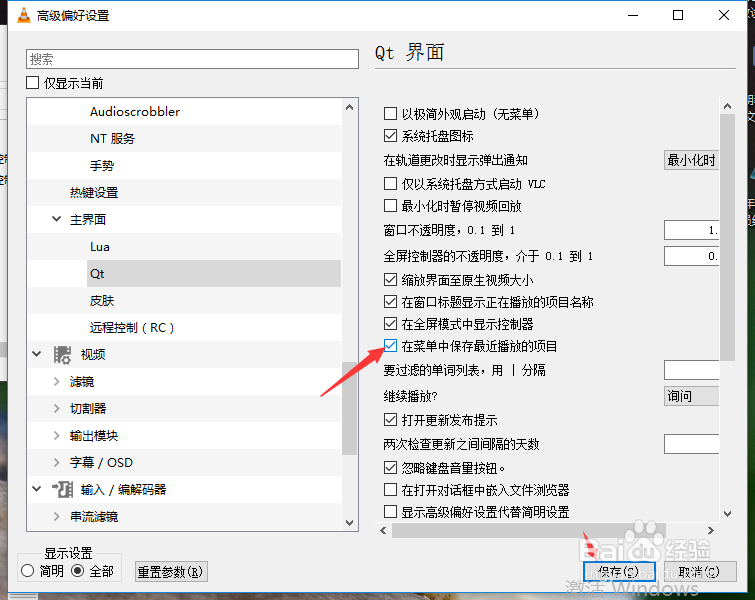
Task: Select the 简明 display radio button
Action: pos(28,571)
